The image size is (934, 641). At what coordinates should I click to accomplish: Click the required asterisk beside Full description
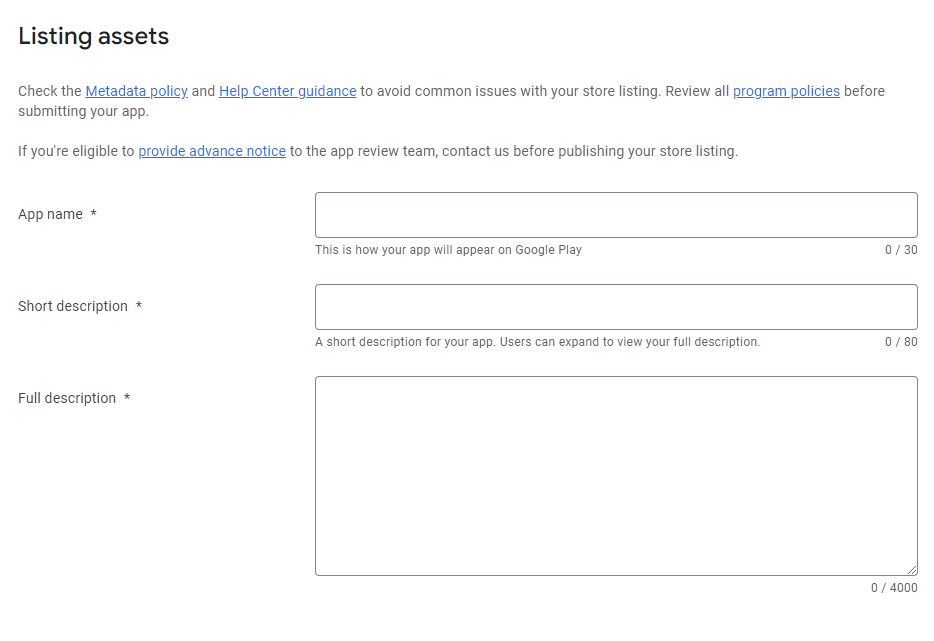127,396
